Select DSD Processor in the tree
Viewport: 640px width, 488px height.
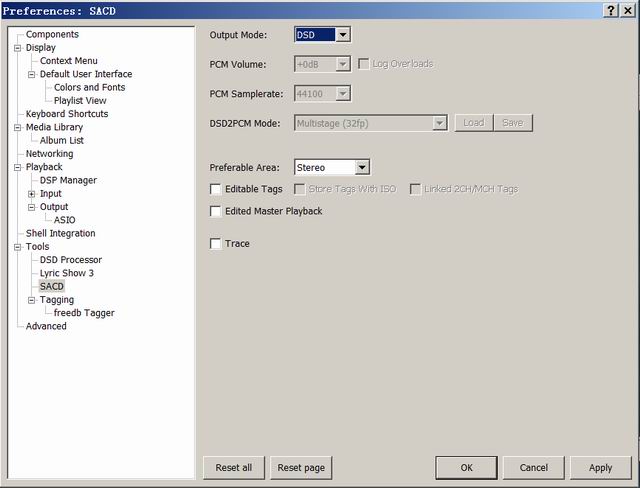point(70,260)
